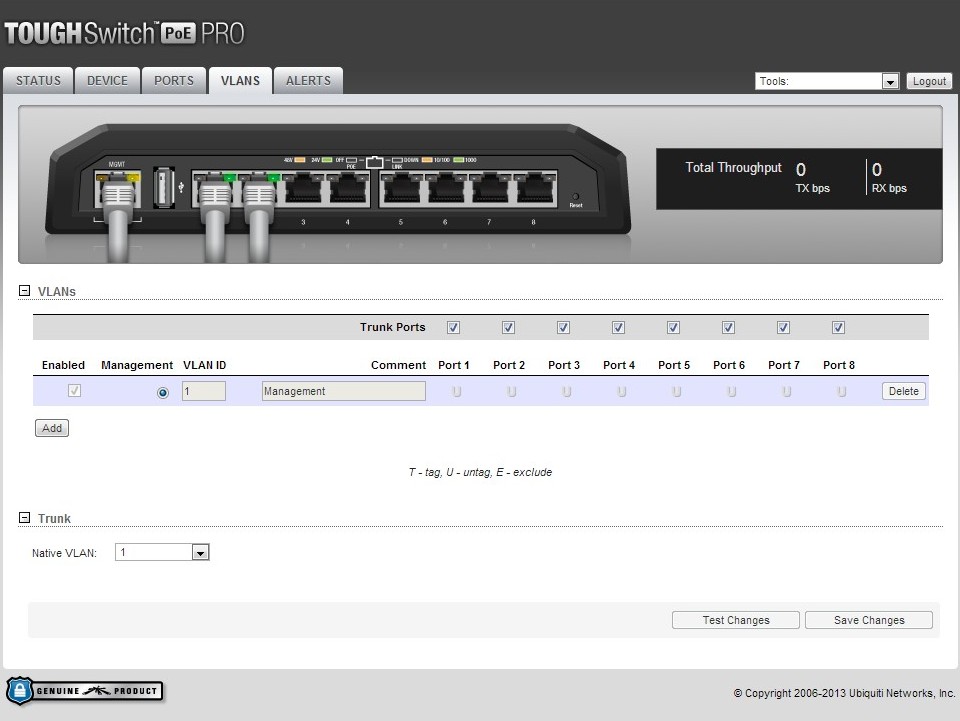Select port 7 jack on switch image
This screenshot has height=721, width=960.
point(490,189)
